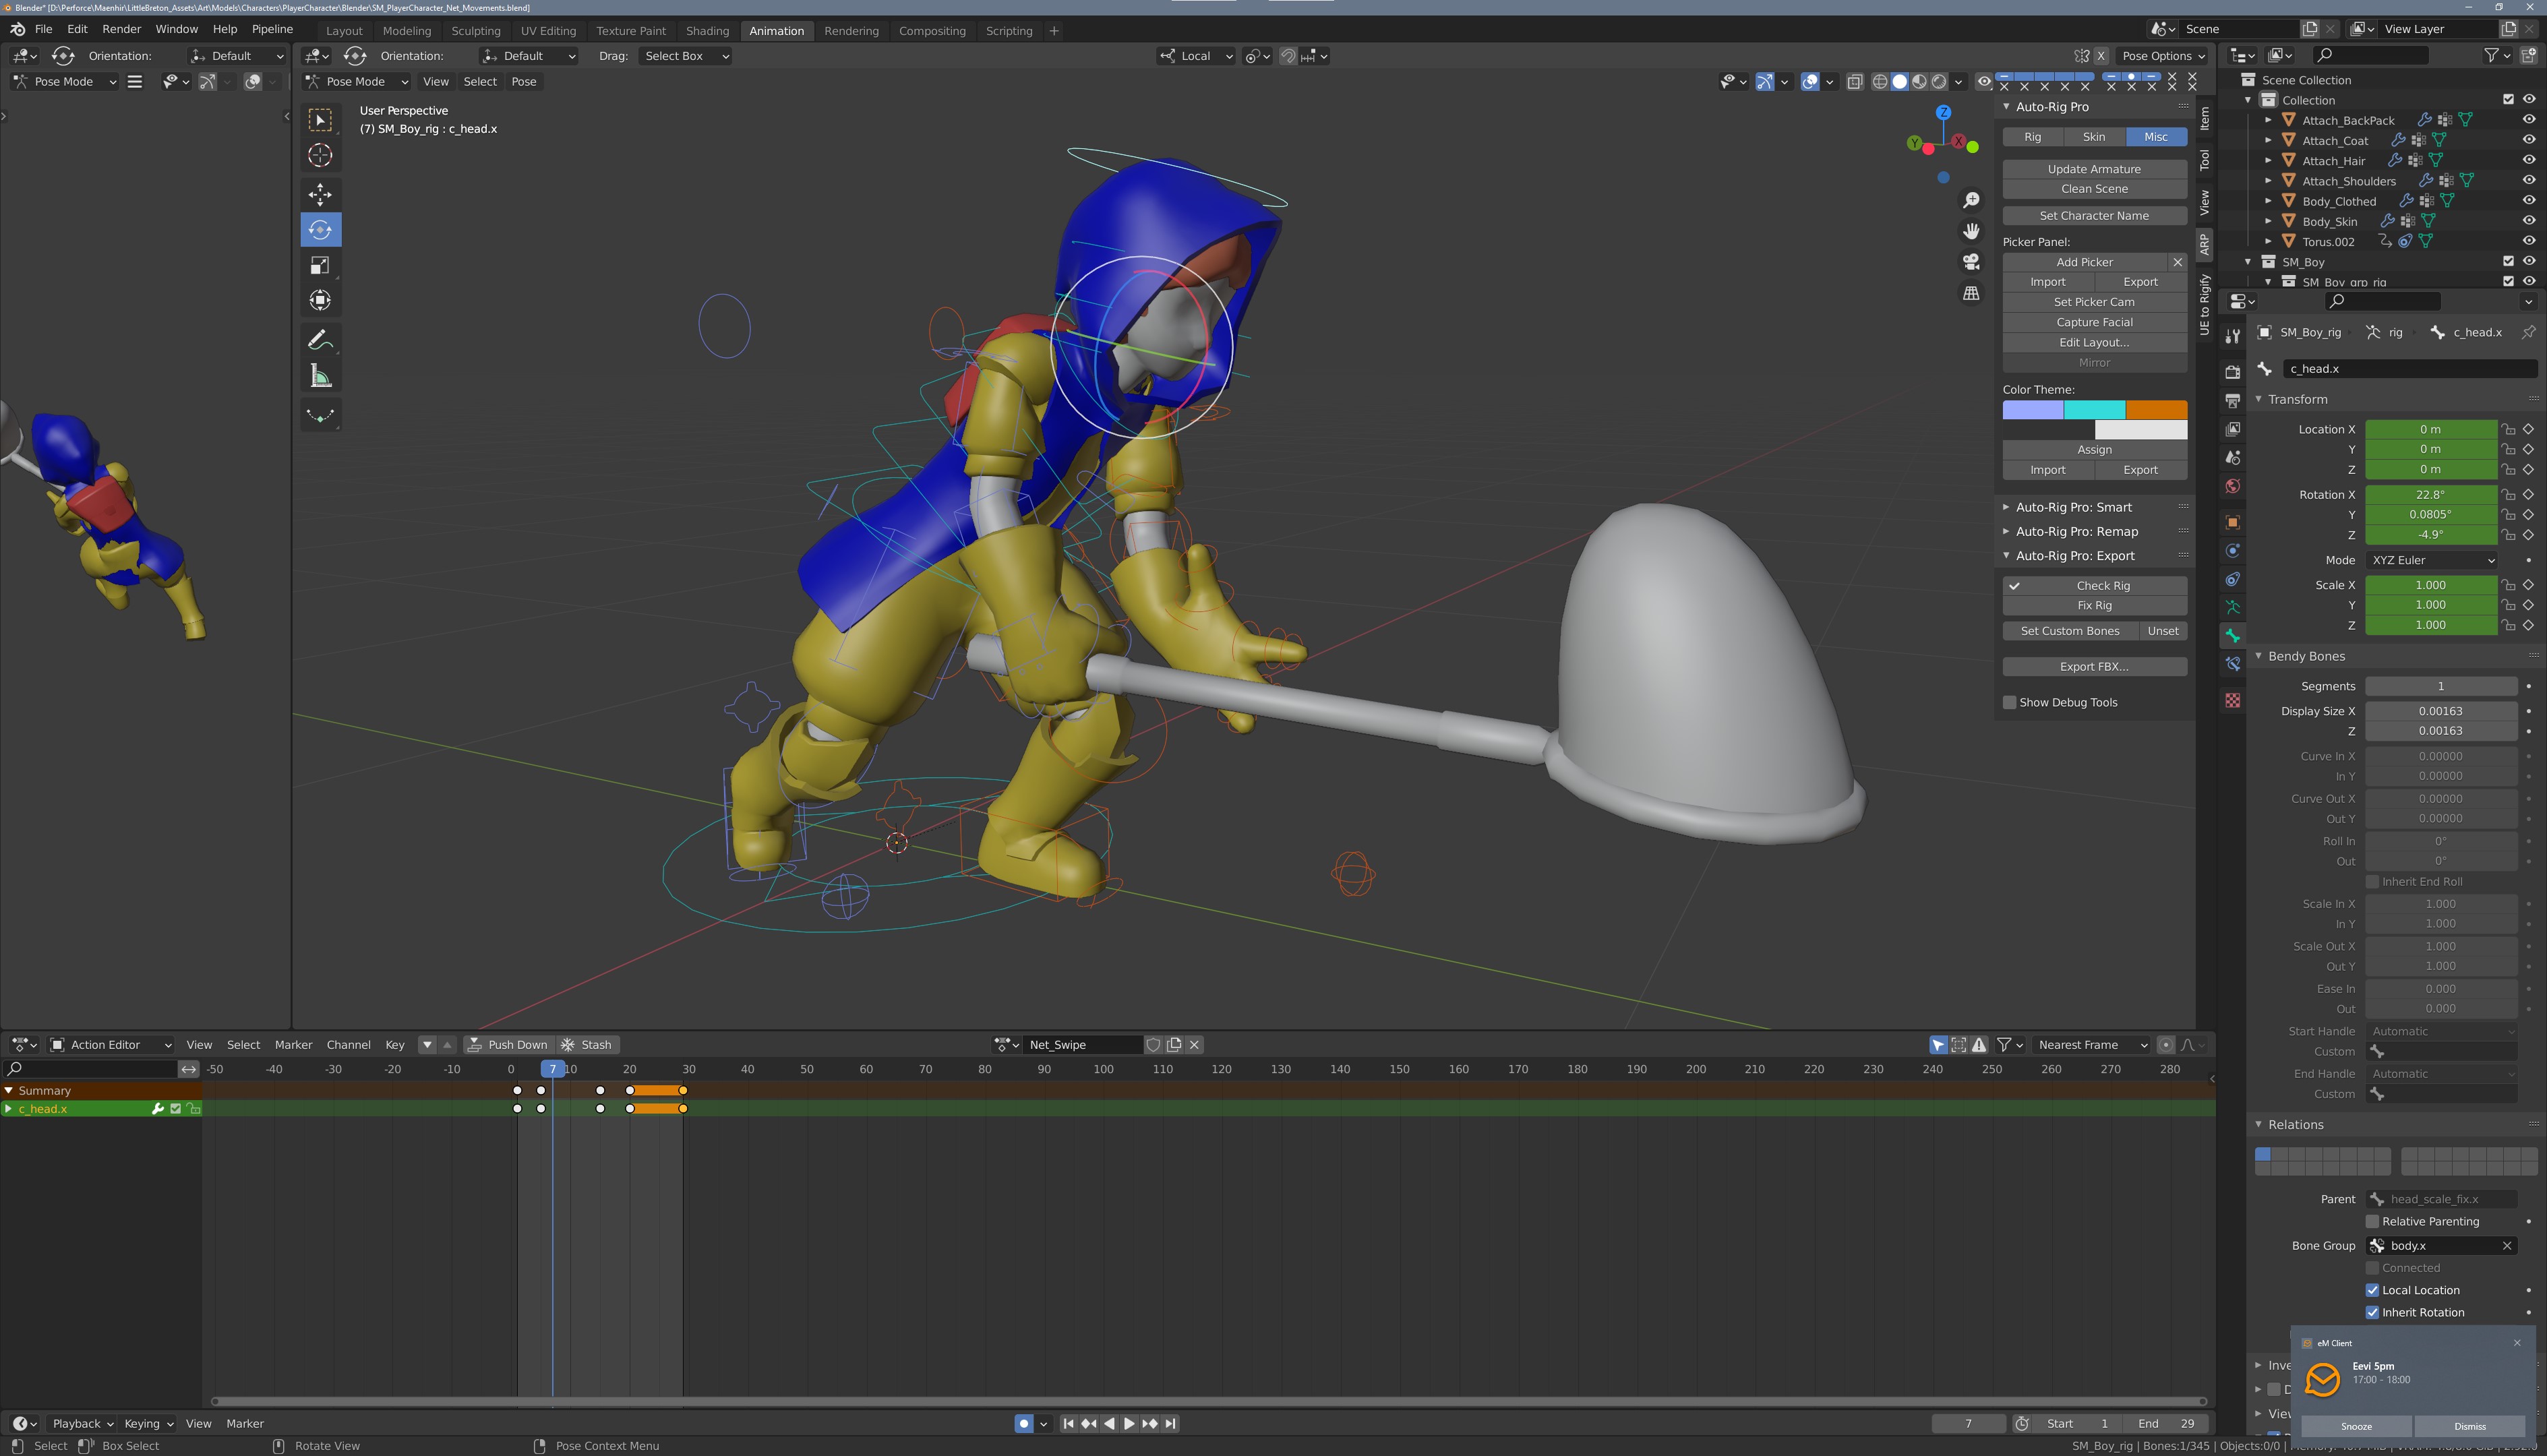Open the Bone Constraint properties tab
The image size is (2547, 1456).
pyautogui.click(x=2232, y=664)
